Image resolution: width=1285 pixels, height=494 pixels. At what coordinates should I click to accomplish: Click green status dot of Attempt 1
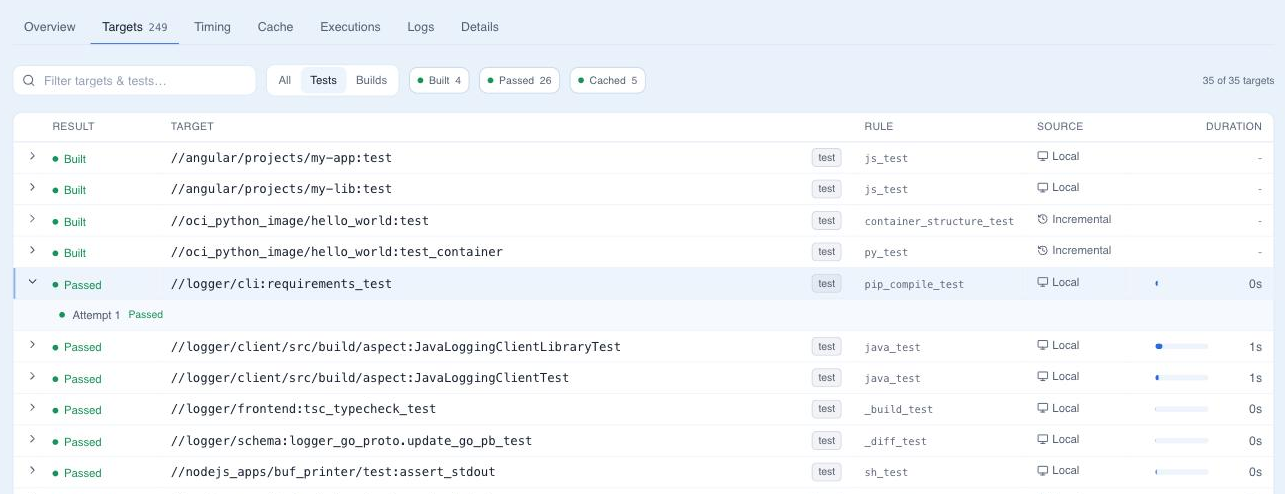tap(63, 315)
